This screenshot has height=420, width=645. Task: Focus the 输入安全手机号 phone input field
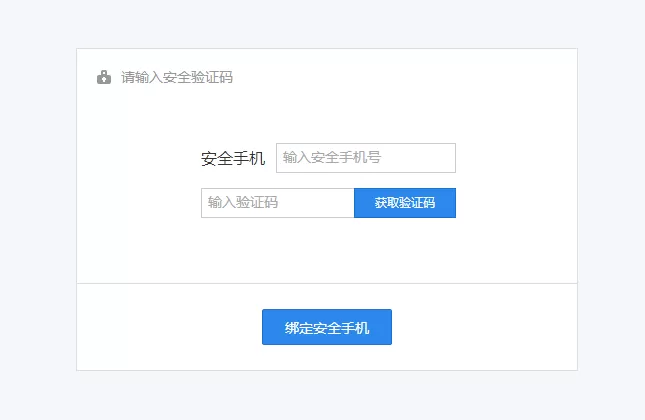coord(366,158)
